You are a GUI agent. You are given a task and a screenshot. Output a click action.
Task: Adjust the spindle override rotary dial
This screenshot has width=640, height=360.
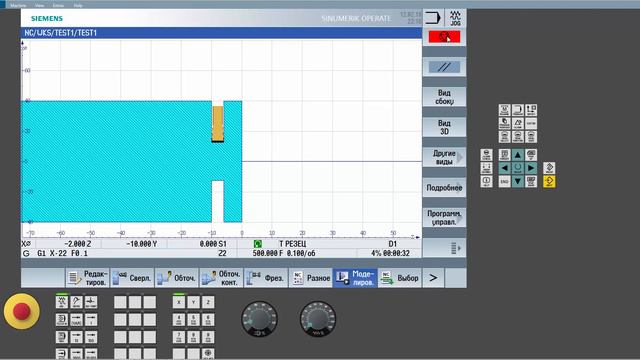[260, 319]
